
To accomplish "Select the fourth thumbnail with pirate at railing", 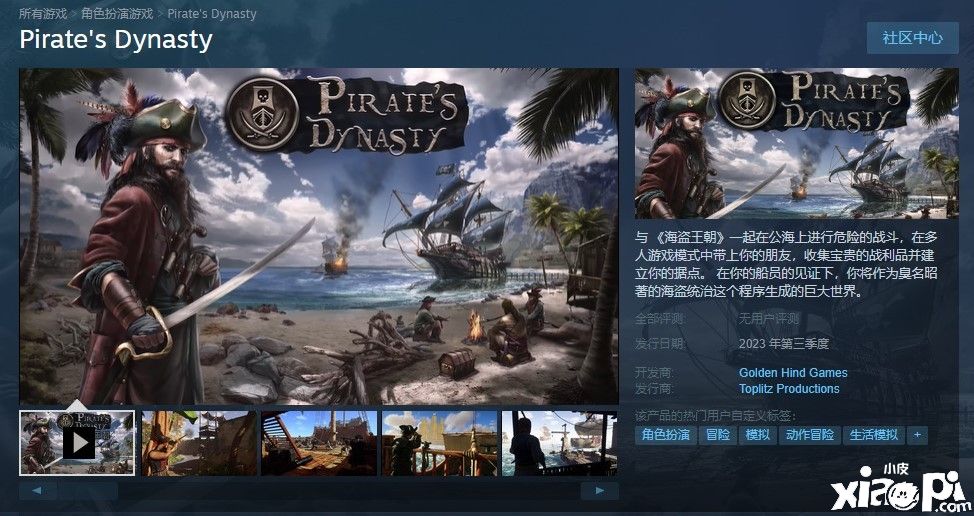I will click(439, 443).
